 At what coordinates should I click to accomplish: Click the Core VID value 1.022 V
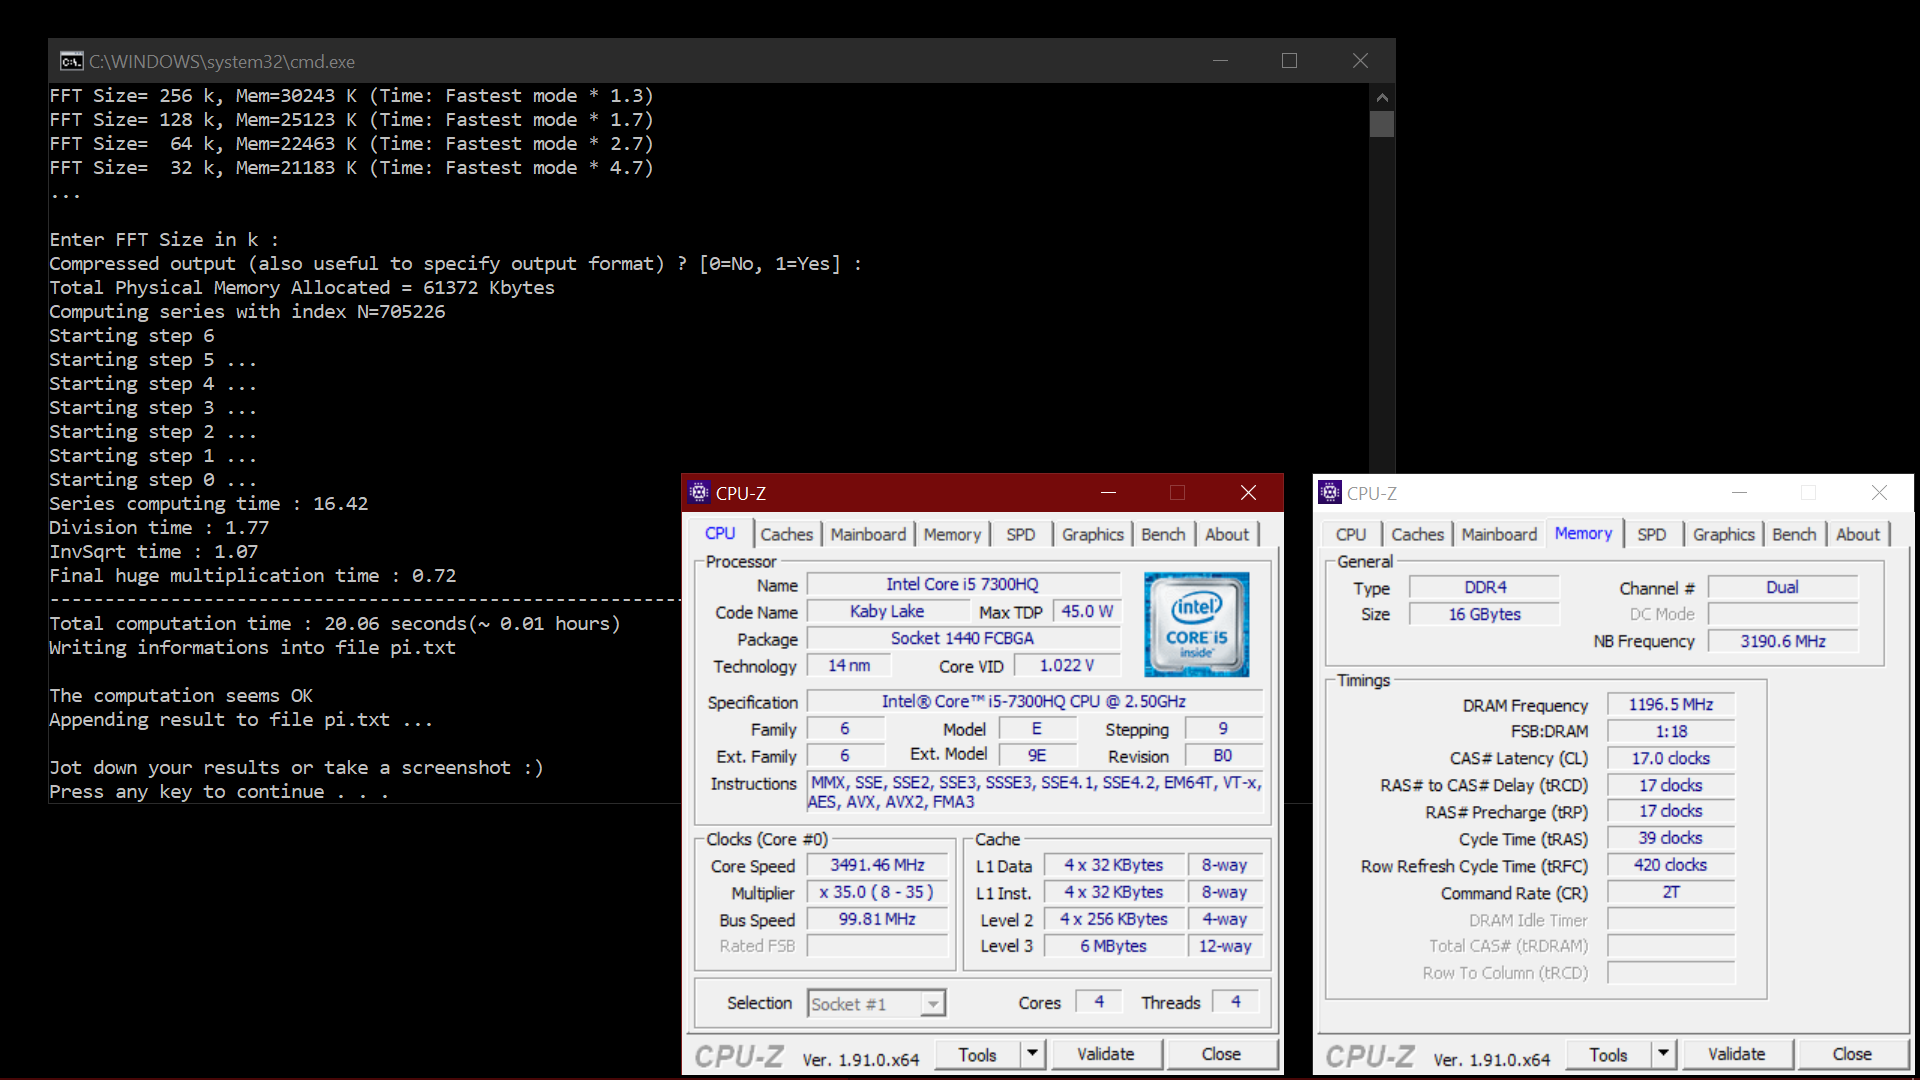click(1066, 665)
